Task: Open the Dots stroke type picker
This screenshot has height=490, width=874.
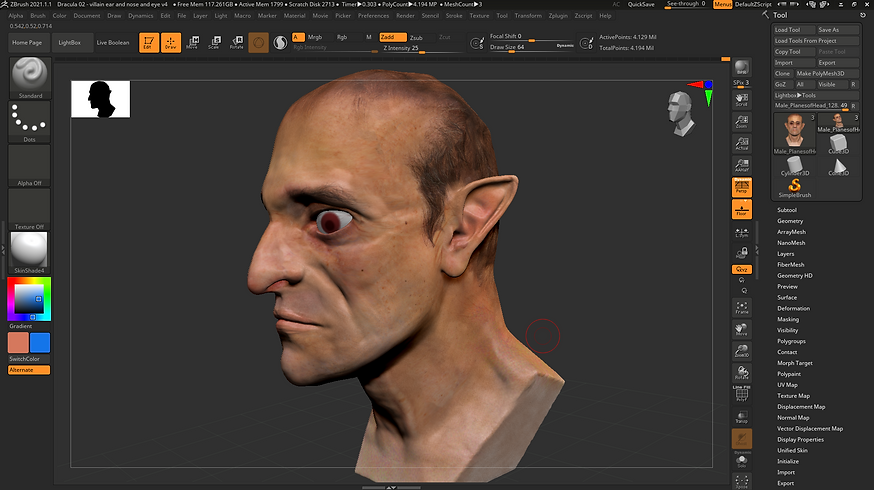Action: click(30, 122)
